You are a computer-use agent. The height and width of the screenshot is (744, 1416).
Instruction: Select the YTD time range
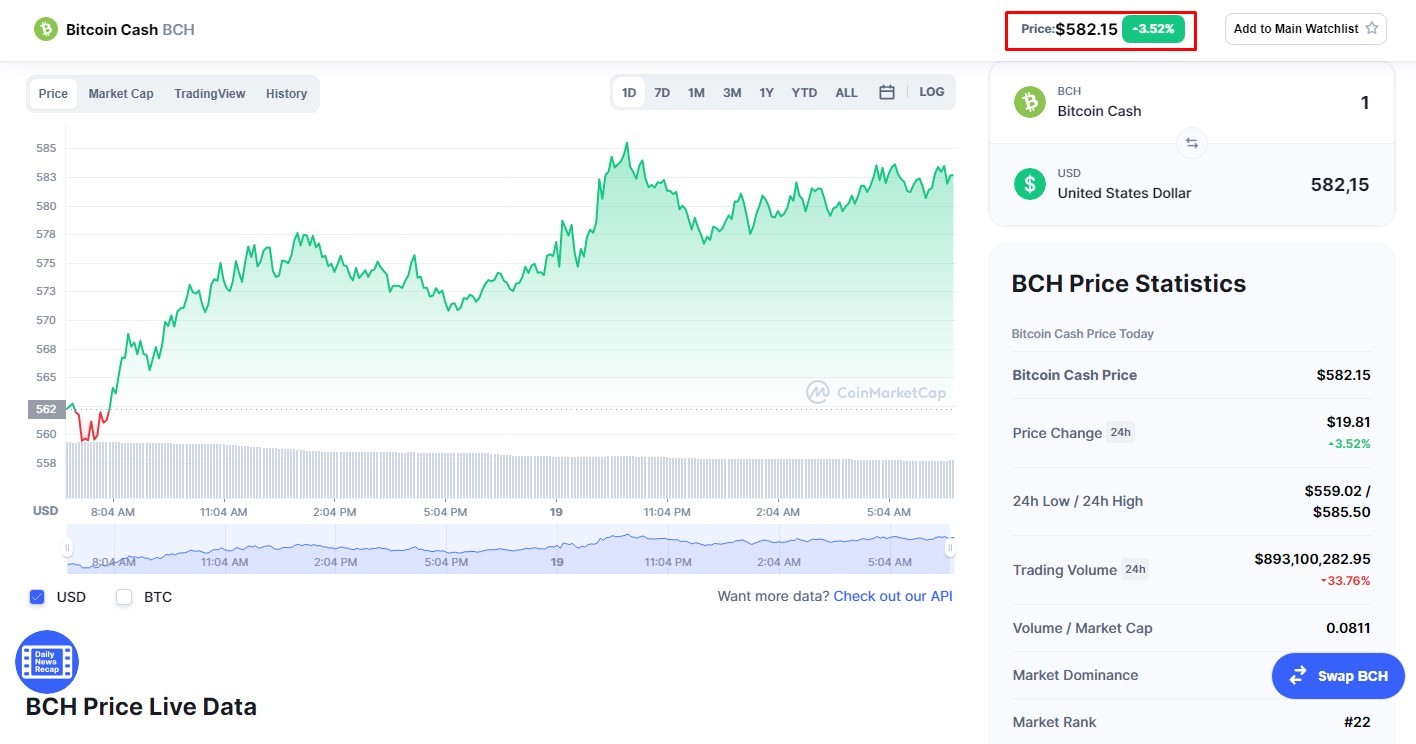(x=804, y=92)
